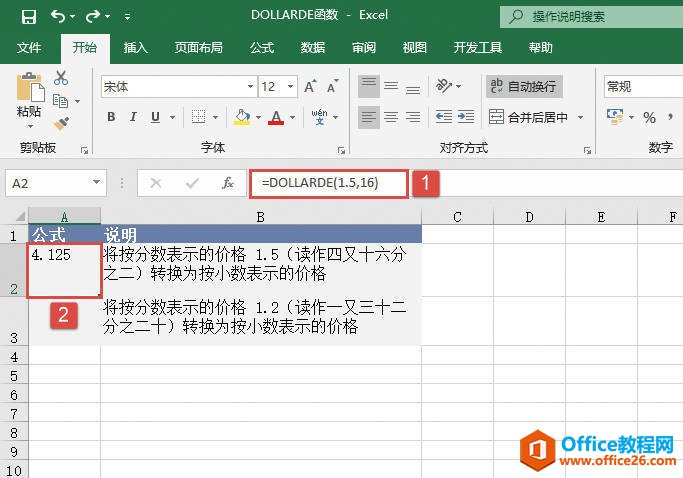Screen dimensions: 683x478
Task: Switch to the 帮助 ribbon tab
Action: coord(541,47)
